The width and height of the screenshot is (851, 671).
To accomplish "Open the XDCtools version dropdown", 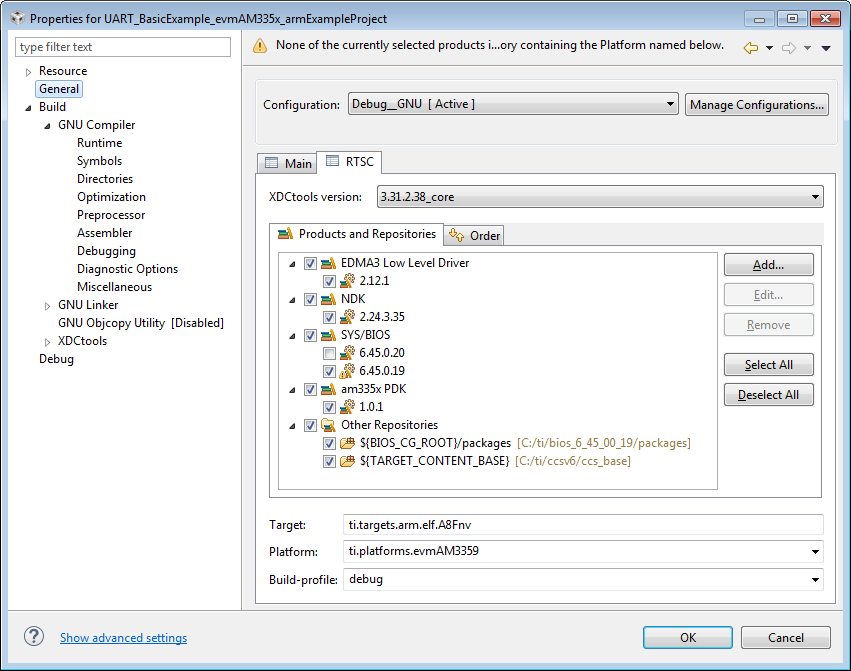I will pyautogui.click(x=600, y=197).
